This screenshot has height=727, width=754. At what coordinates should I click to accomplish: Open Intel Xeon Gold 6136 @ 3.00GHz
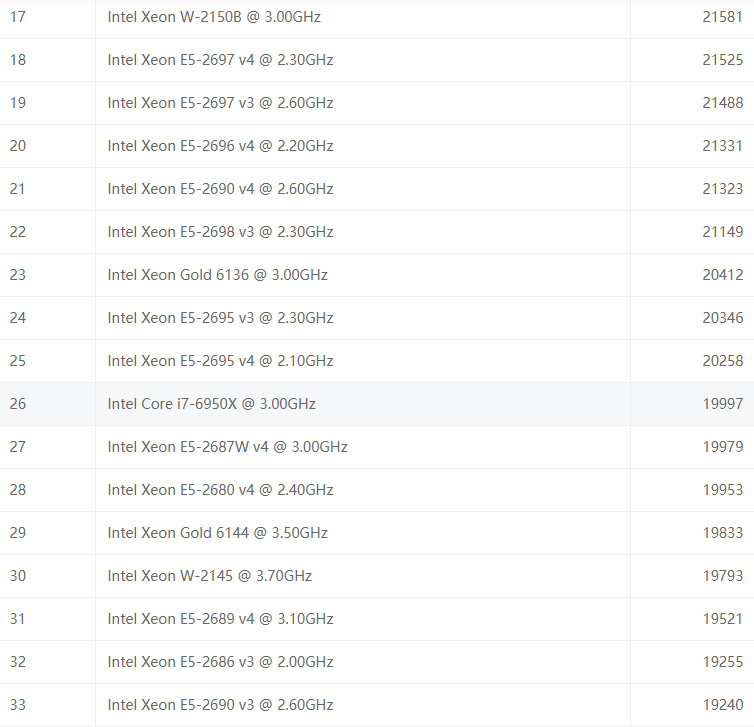pyautogui.click(x=217, y=275)
